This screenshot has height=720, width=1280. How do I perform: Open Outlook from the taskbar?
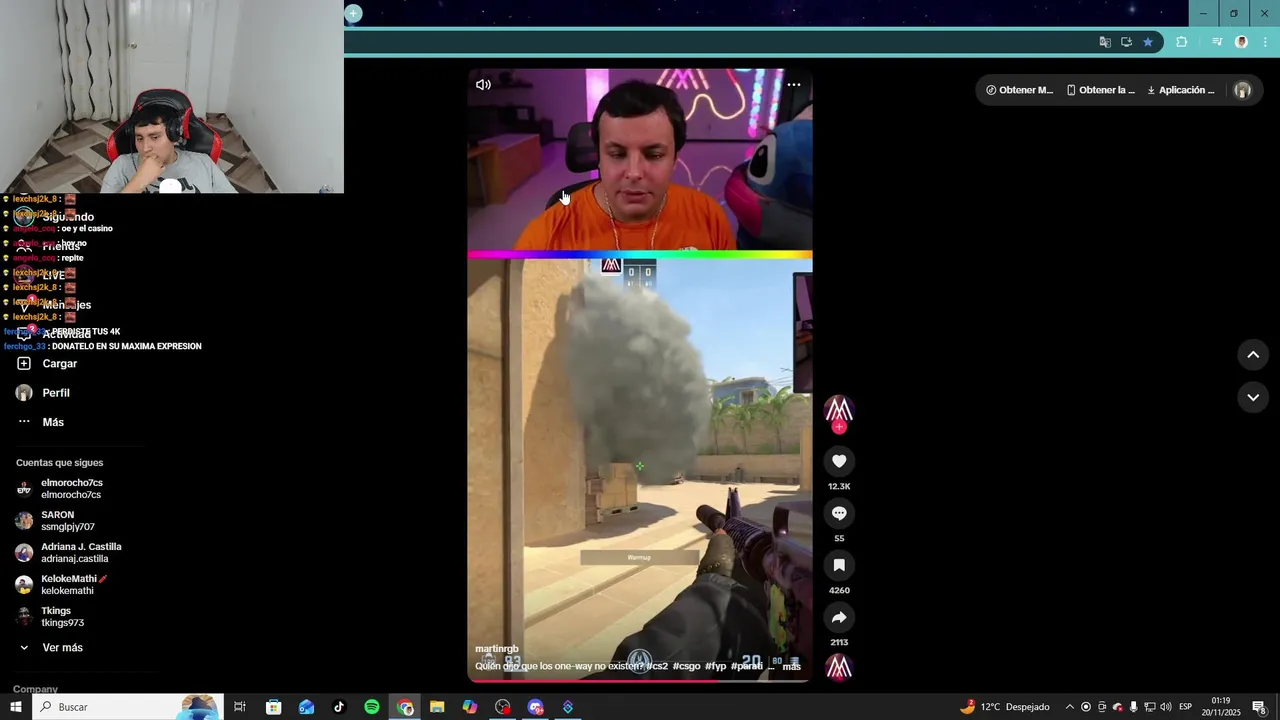click(306, 707)
